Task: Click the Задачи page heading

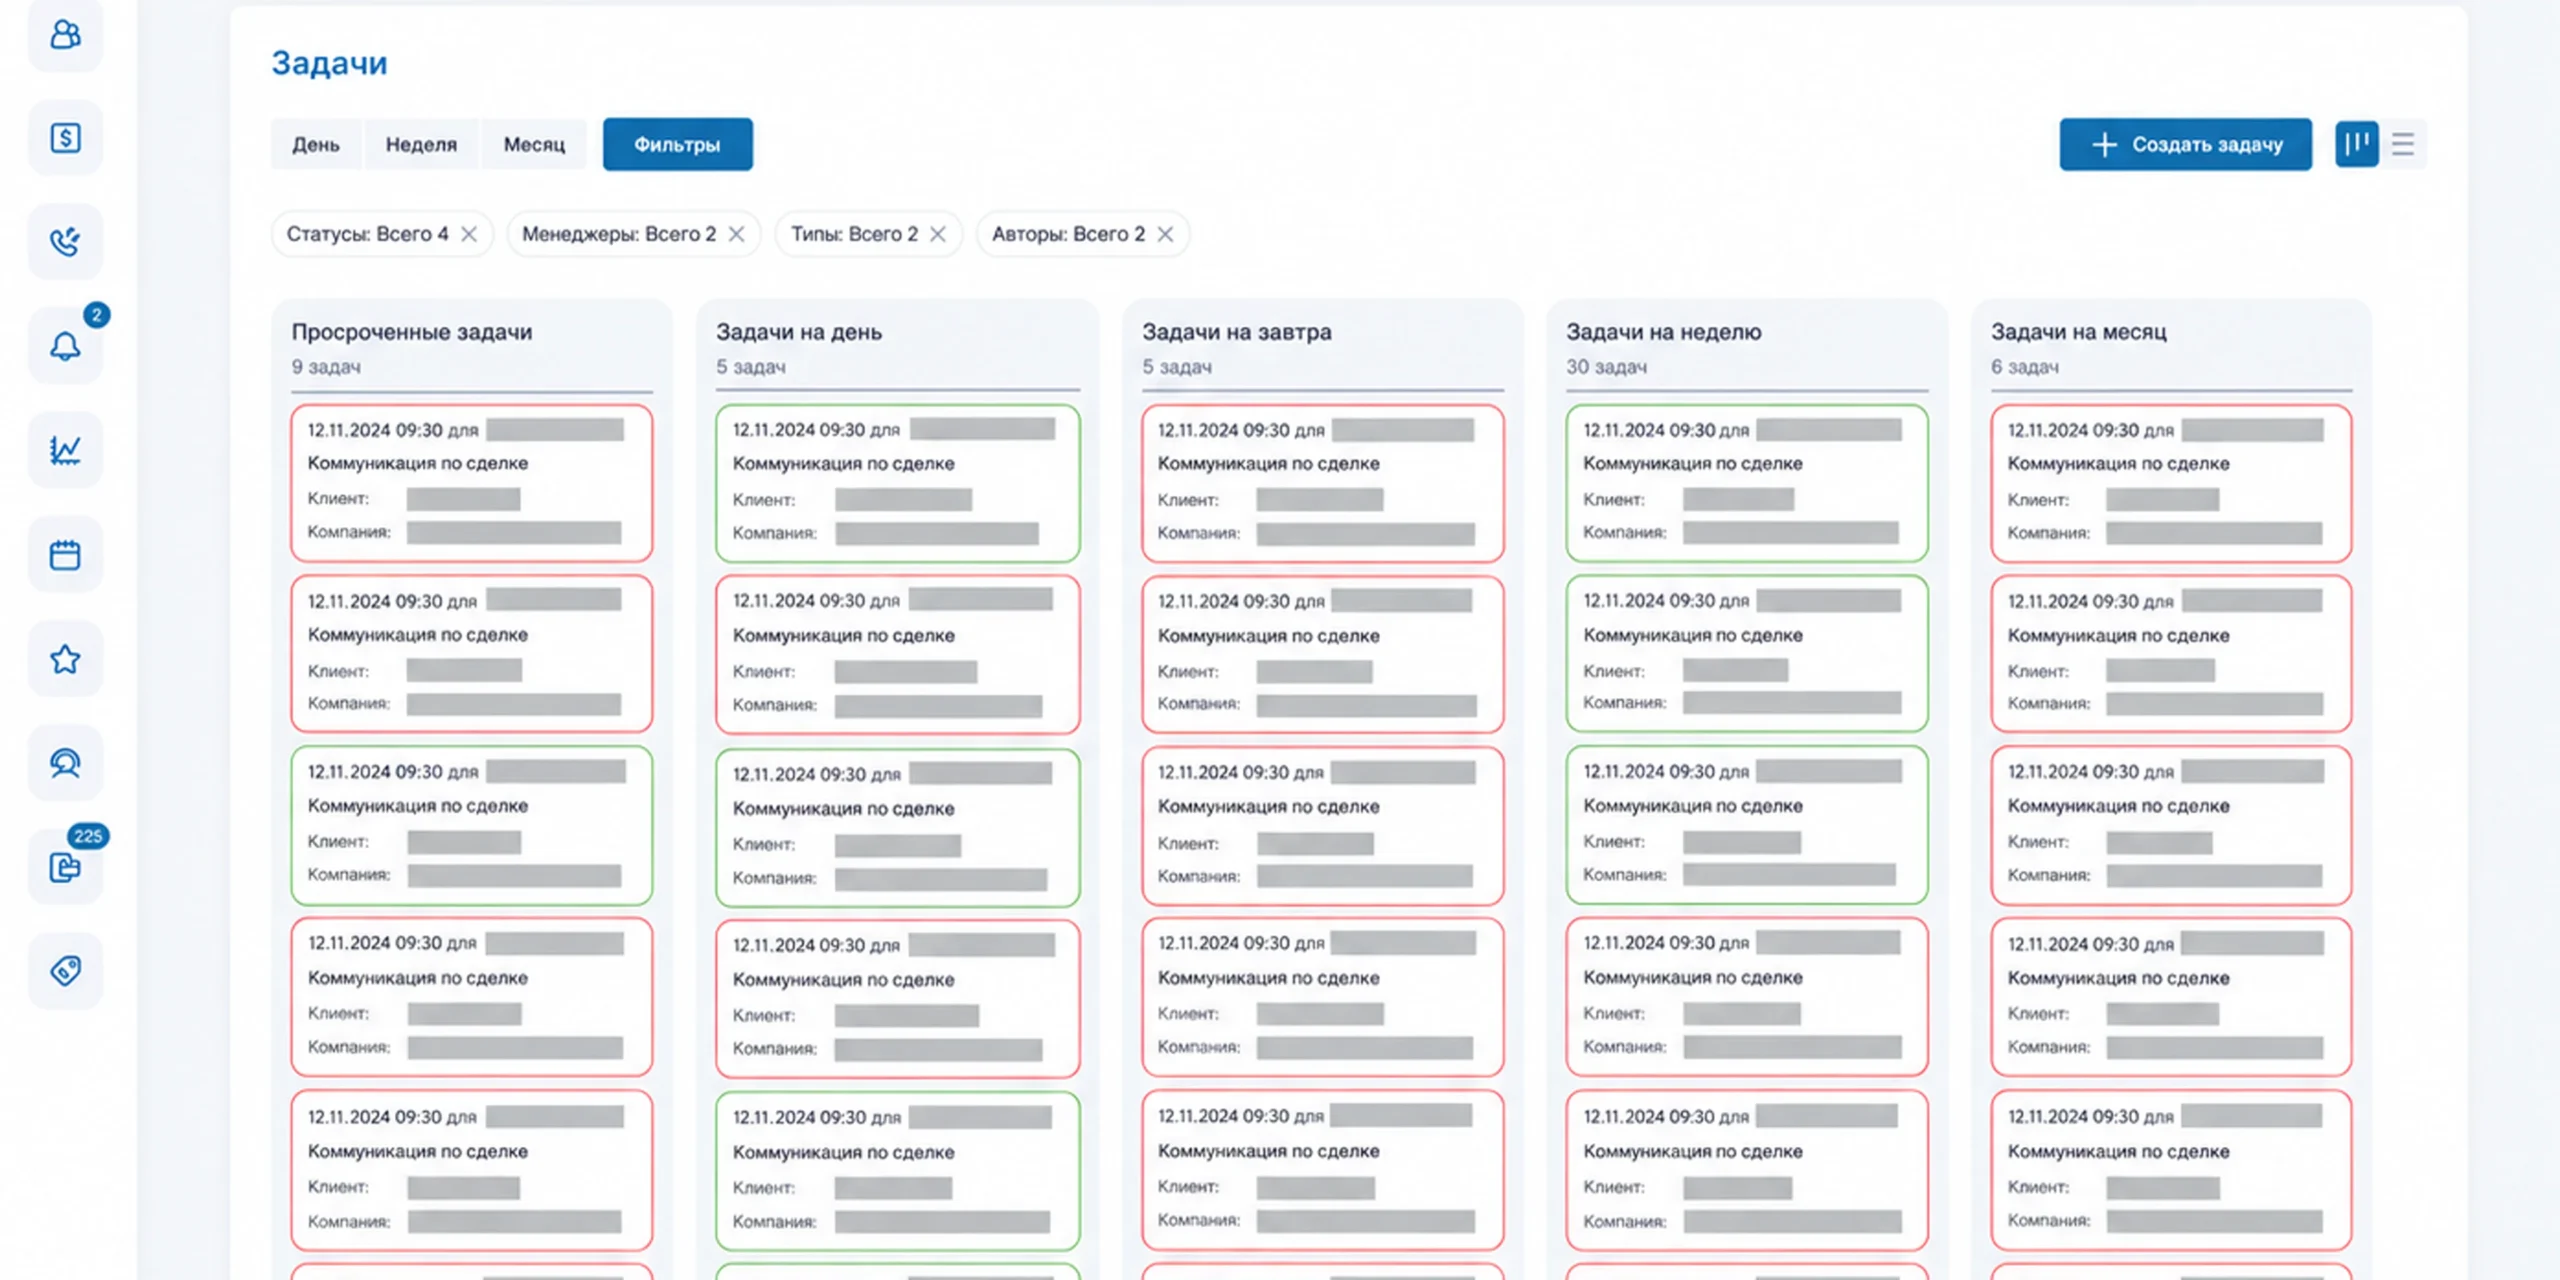Action: point(330,63)
